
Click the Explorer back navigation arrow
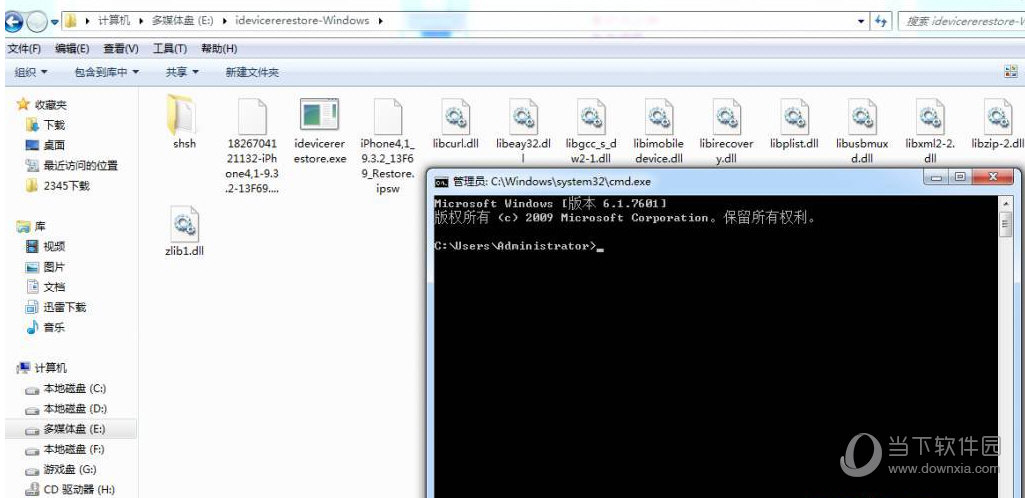click(x=14, y=22)
